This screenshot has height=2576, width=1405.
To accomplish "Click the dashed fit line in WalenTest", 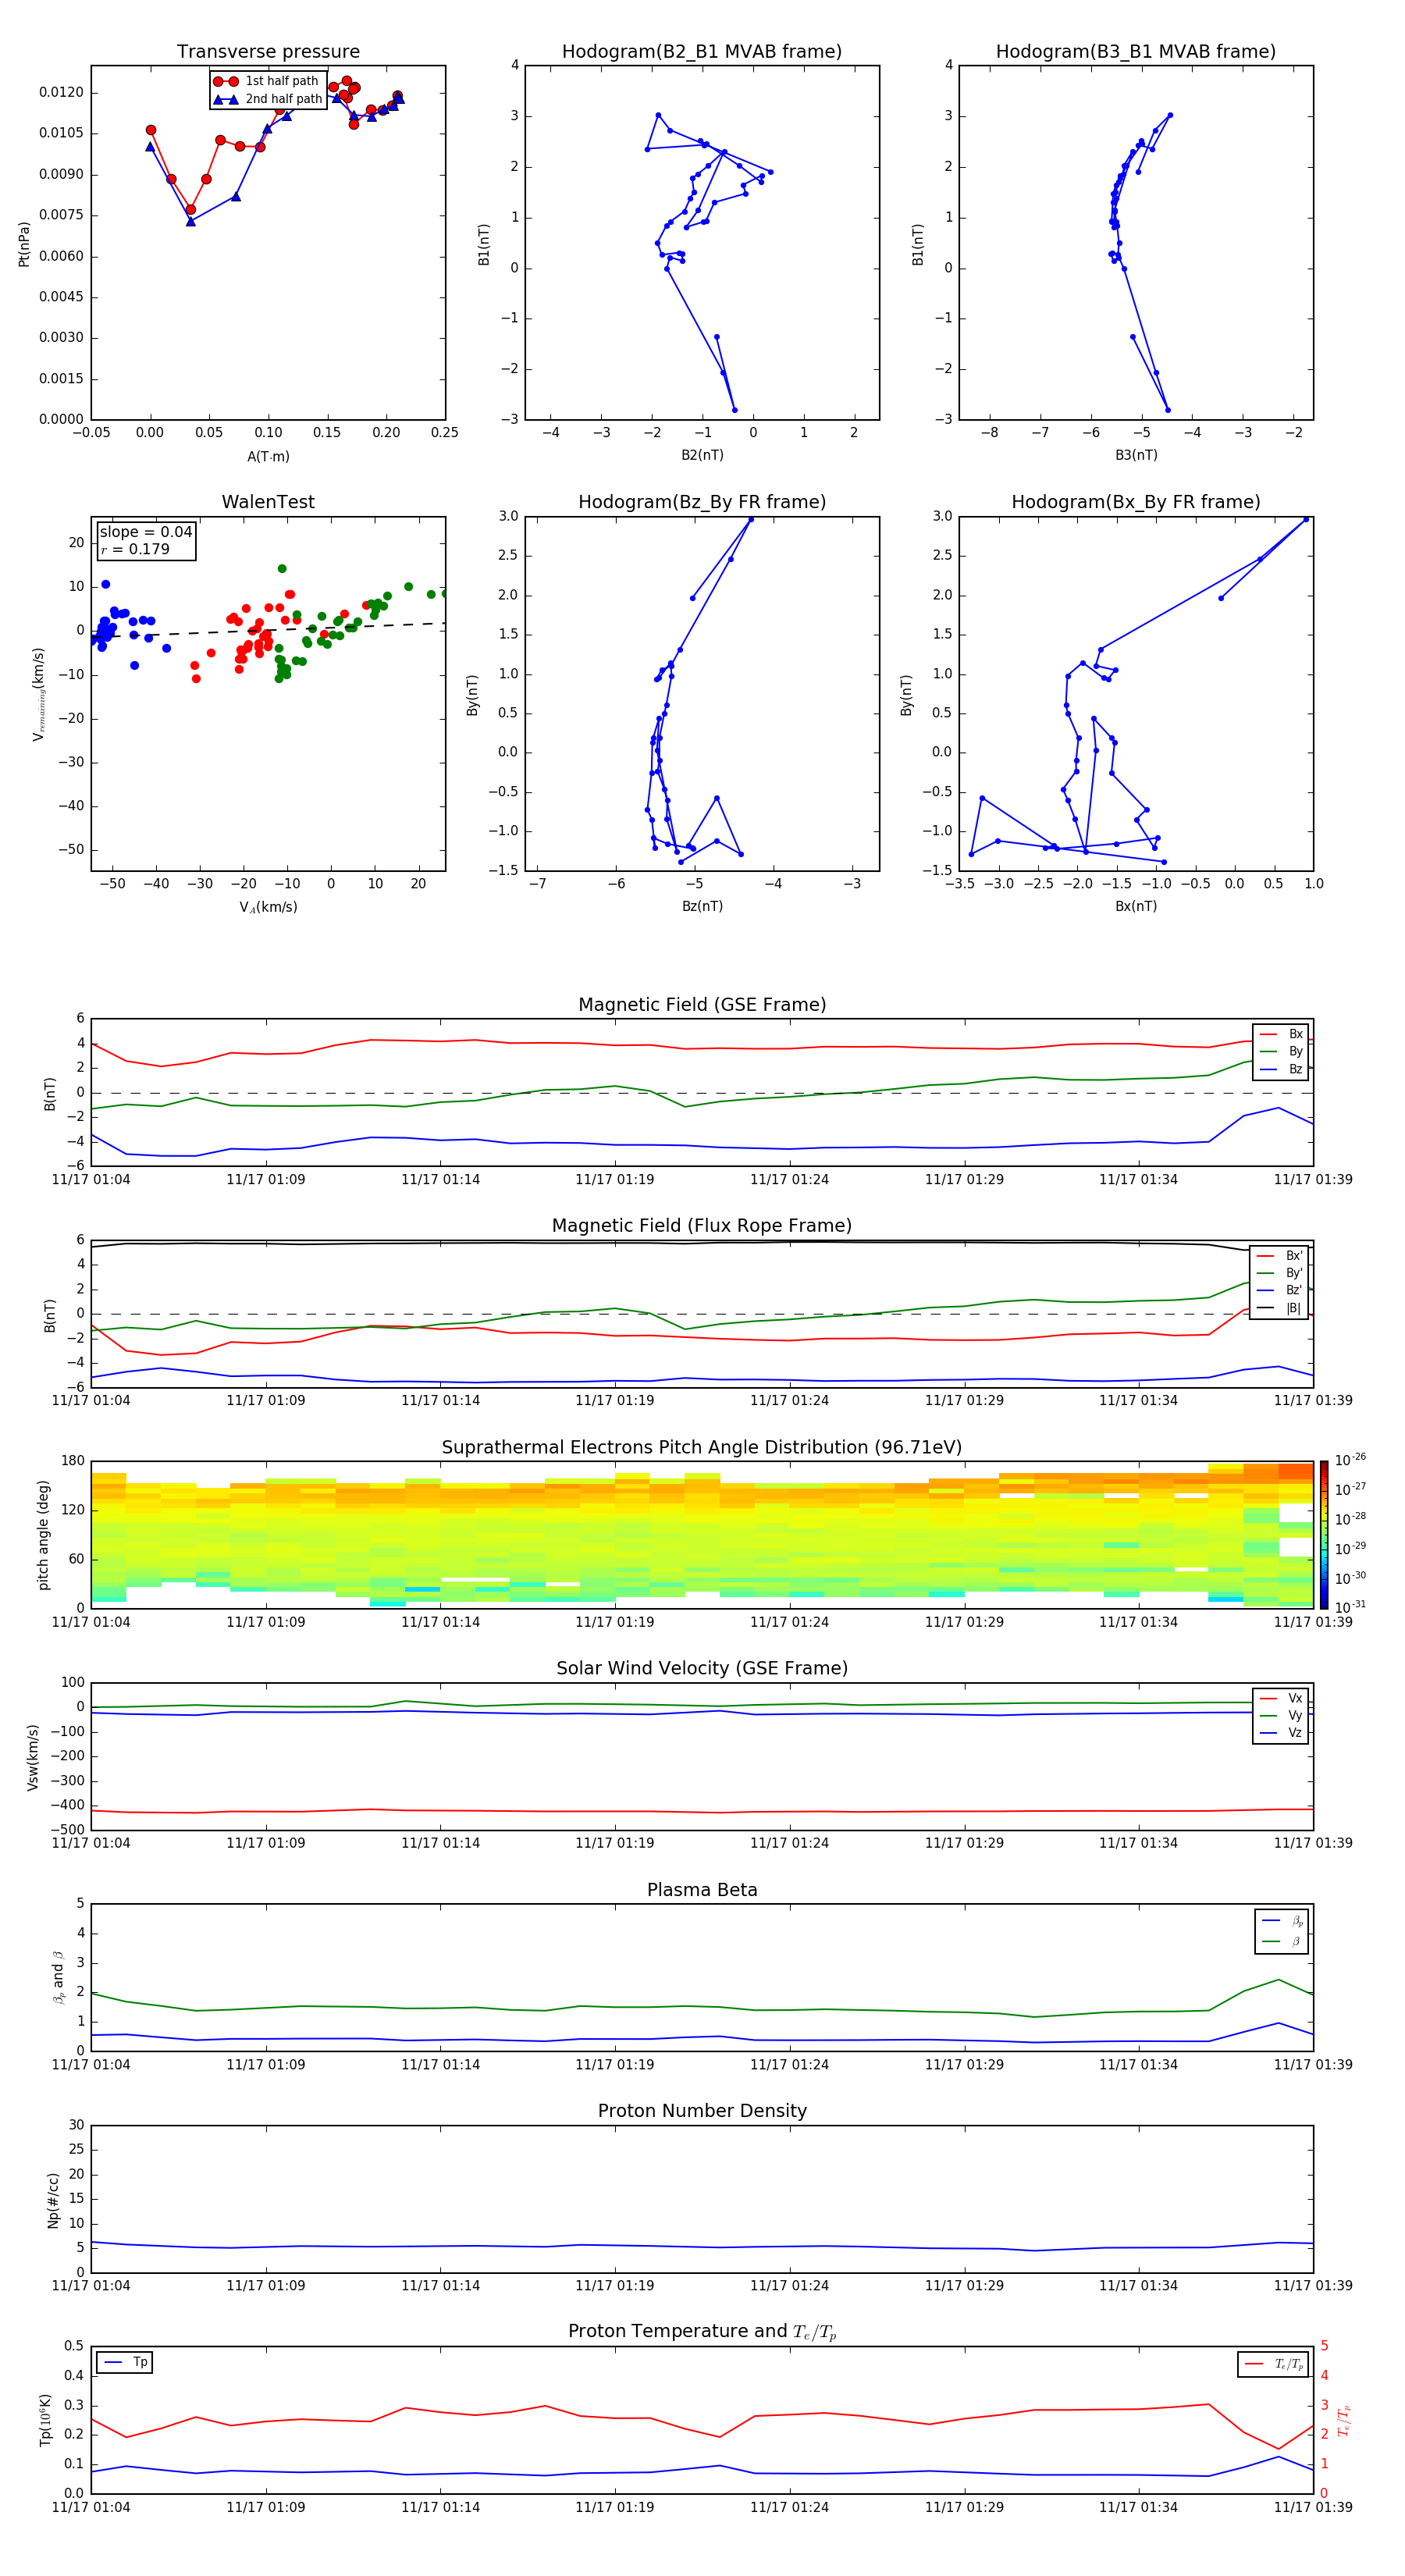I will click(268, 629).
